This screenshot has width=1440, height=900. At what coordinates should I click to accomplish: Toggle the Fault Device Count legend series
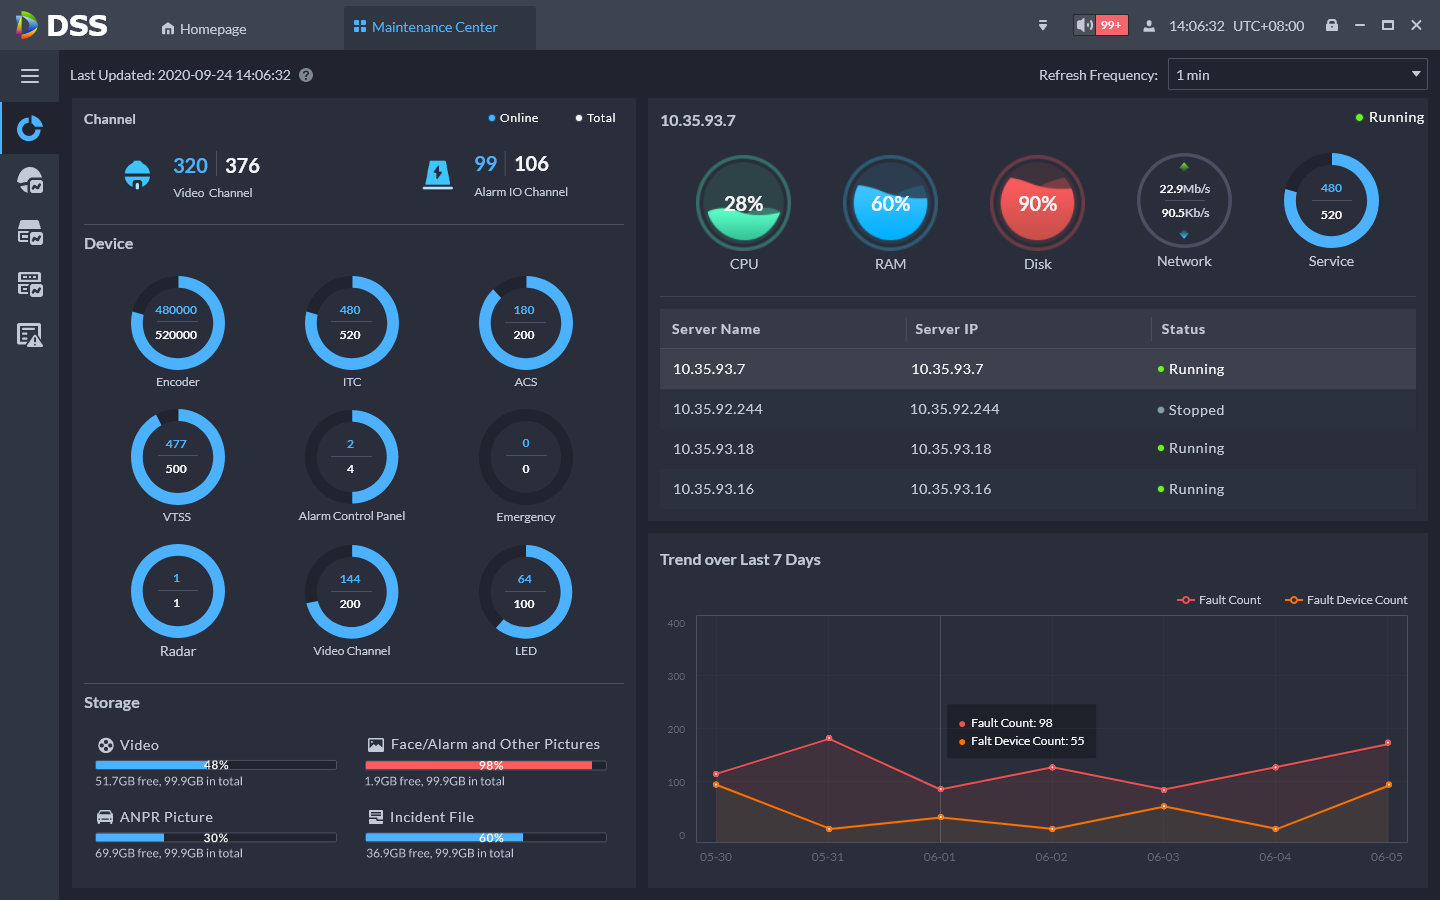tap(1346, 600)
